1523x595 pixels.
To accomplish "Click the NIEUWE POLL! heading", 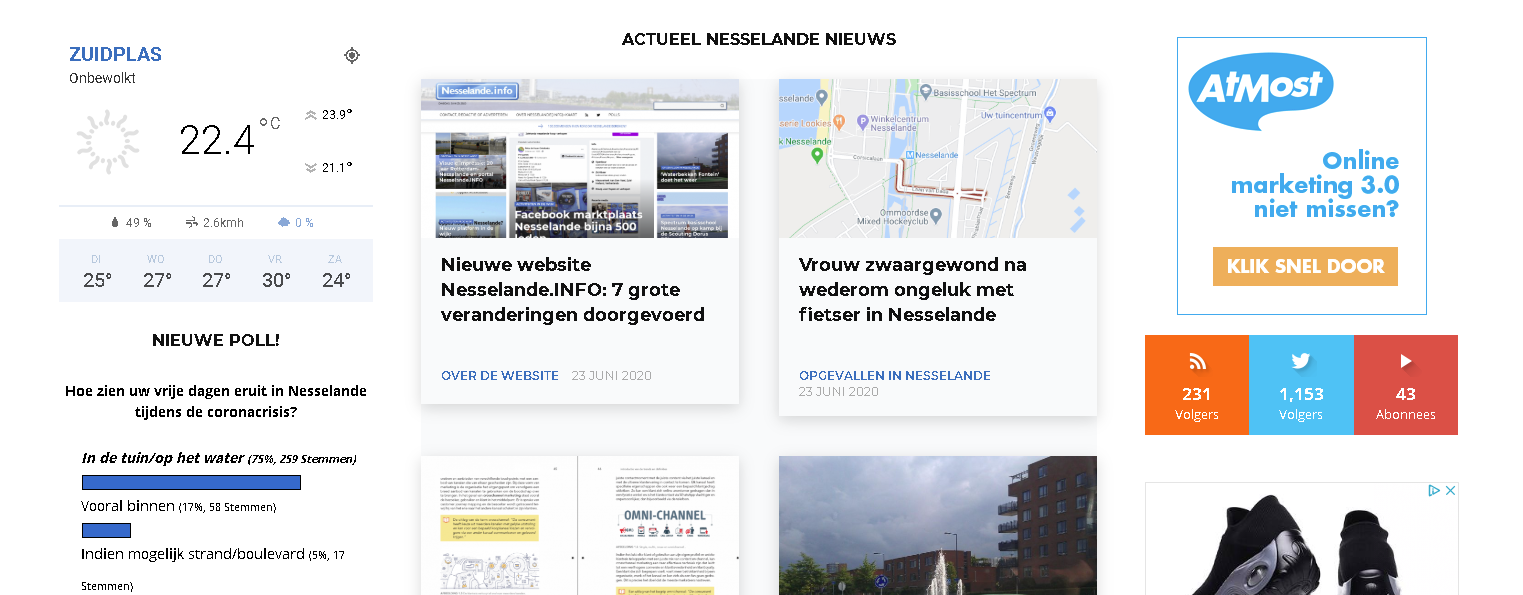I will pyautogui.click(x=216, y=340).
